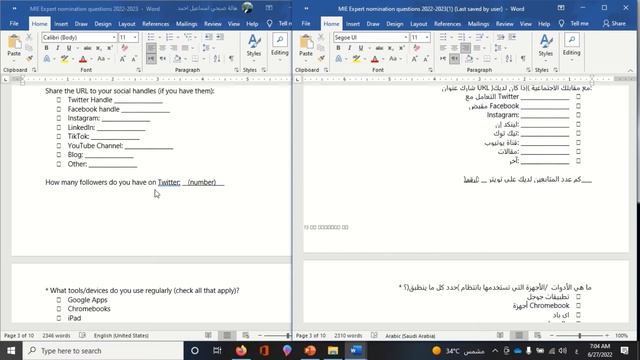This screenshot has height=360, width=640.
Task: Open File Explorer from the taskbar
Action: point(333,351)
